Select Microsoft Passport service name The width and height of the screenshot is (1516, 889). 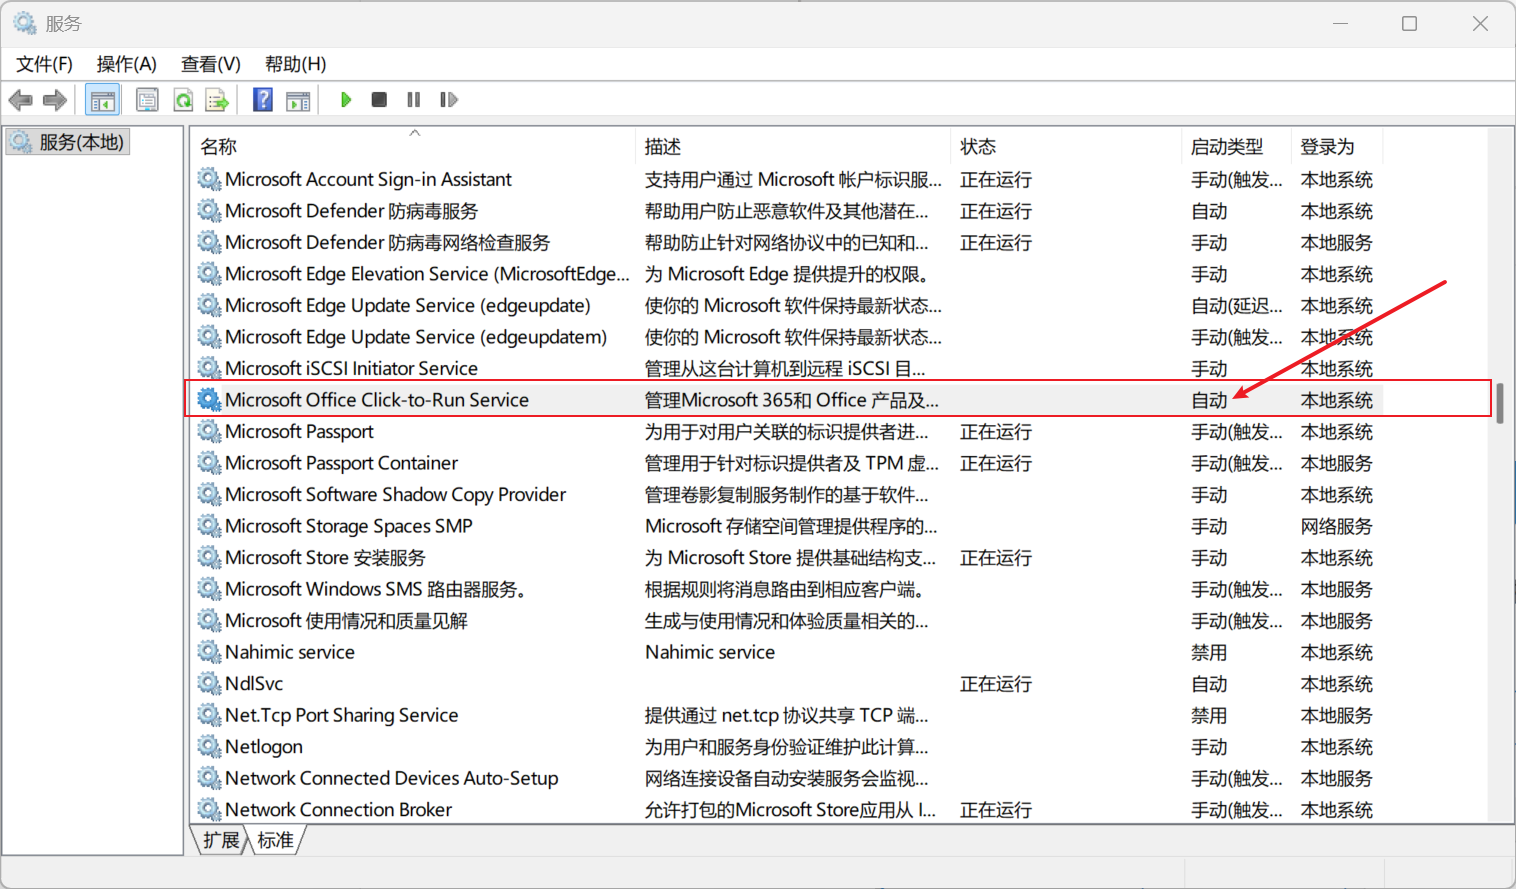(x=299, y=431)
